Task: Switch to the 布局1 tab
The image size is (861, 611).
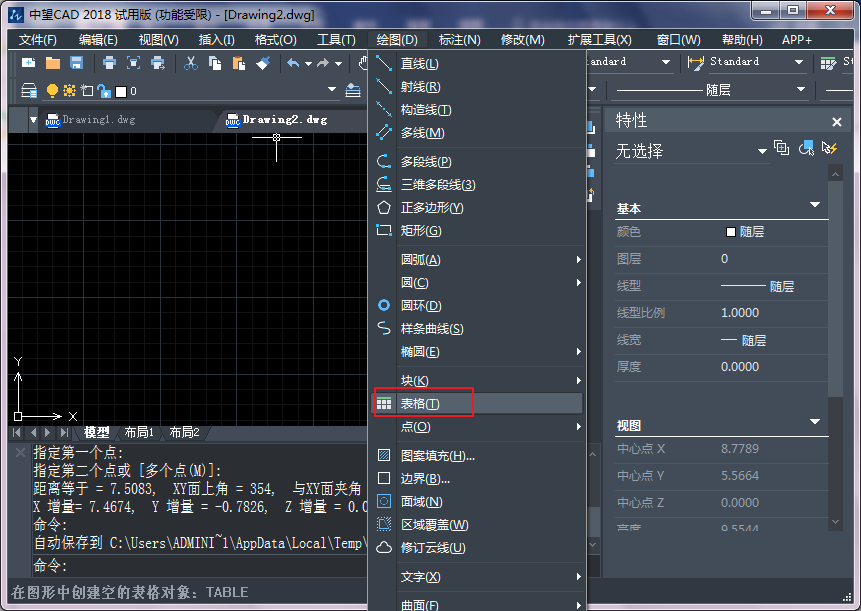Action: (139, 432)
